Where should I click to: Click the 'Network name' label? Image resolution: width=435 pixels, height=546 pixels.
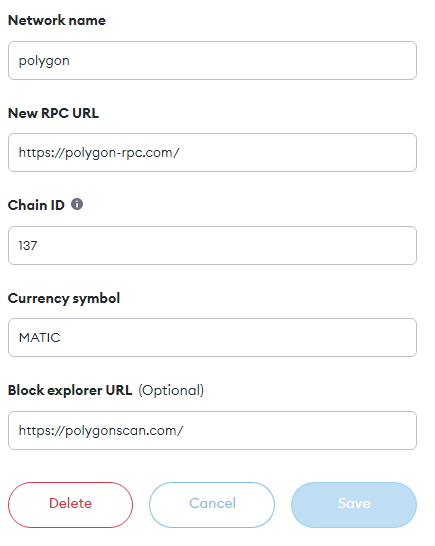57,20
